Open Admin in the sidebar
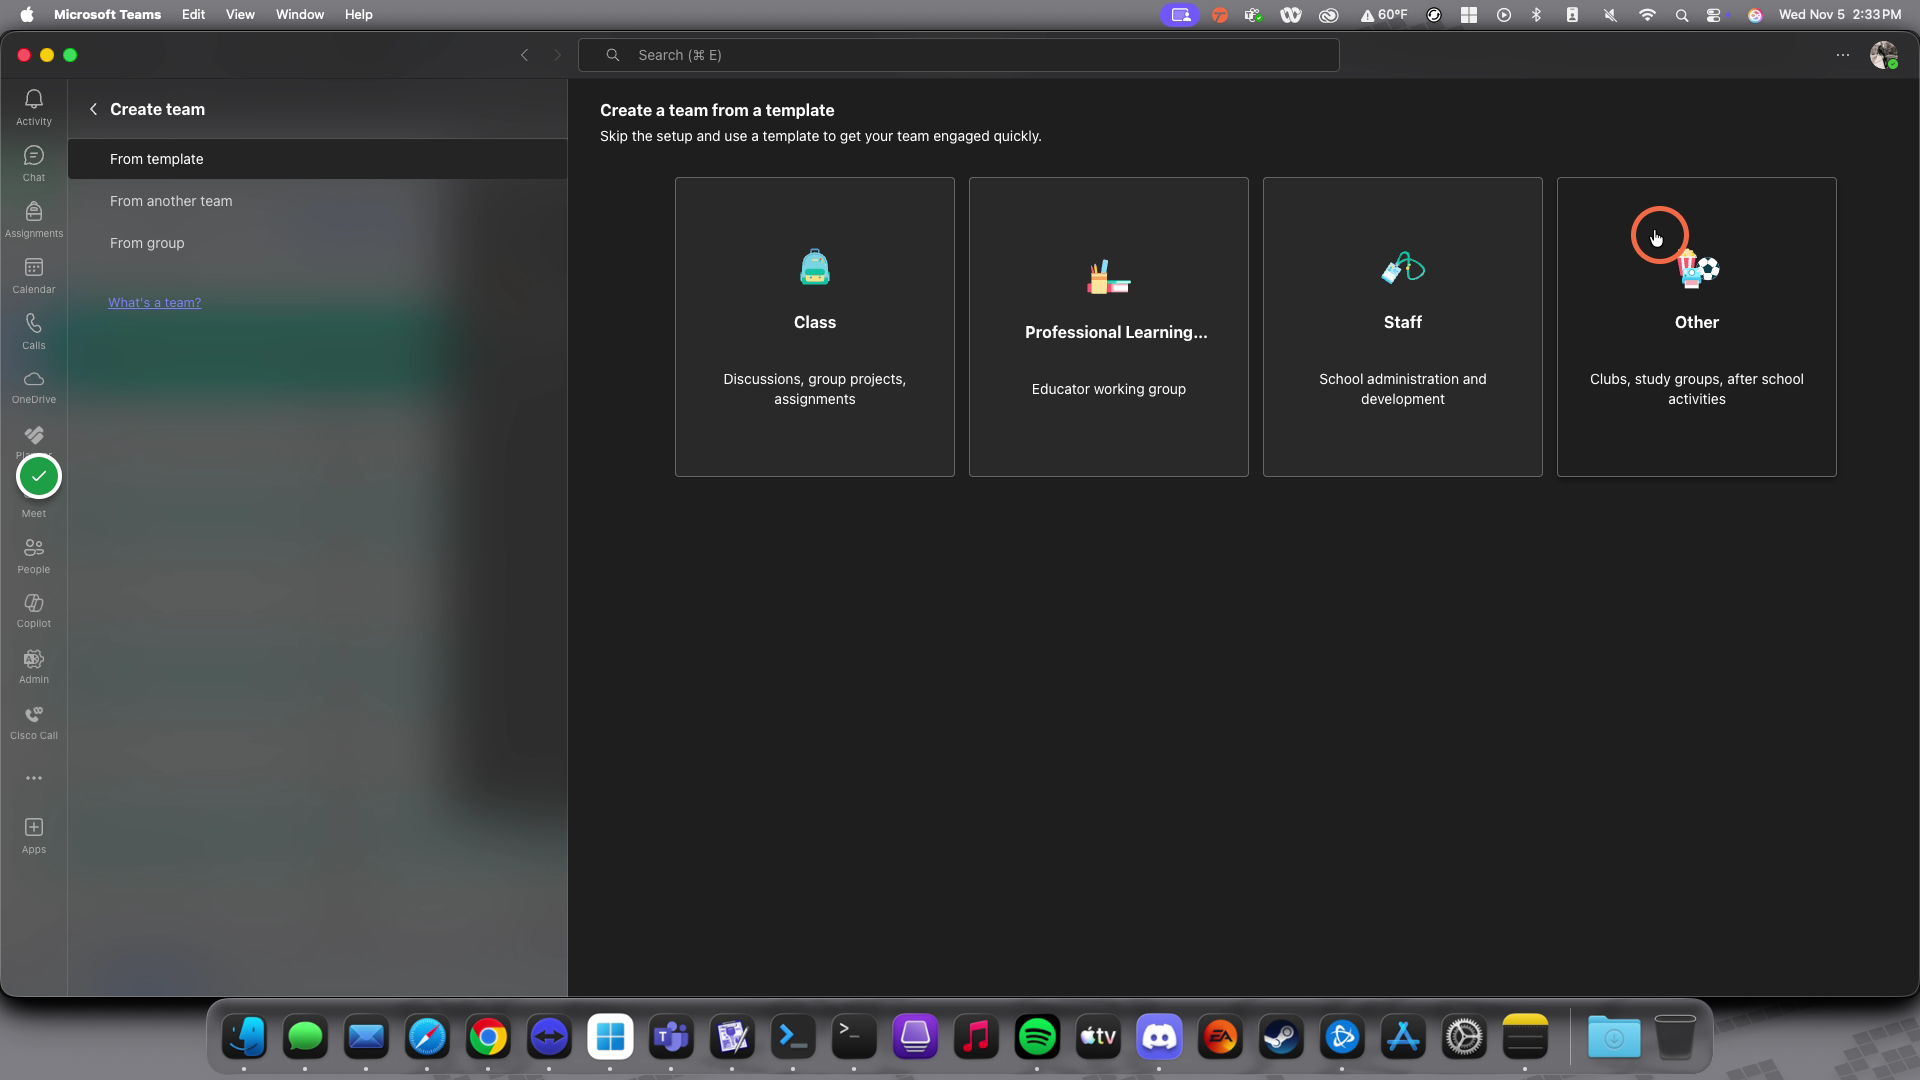The width and height of the screenshot is (1920, 1080). tap(34, 667)
